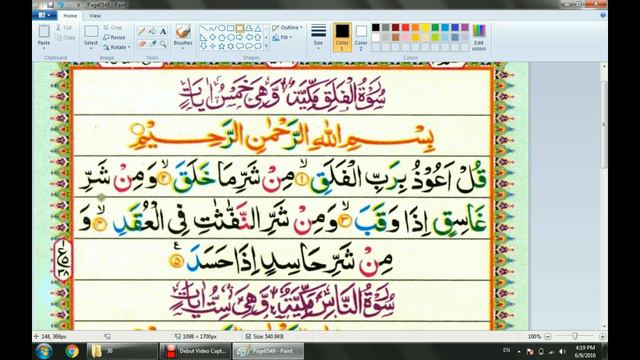This screenshot has height=360, width=640.
Task: Click the Cut scissors button
Action: (x=64, y=27)
